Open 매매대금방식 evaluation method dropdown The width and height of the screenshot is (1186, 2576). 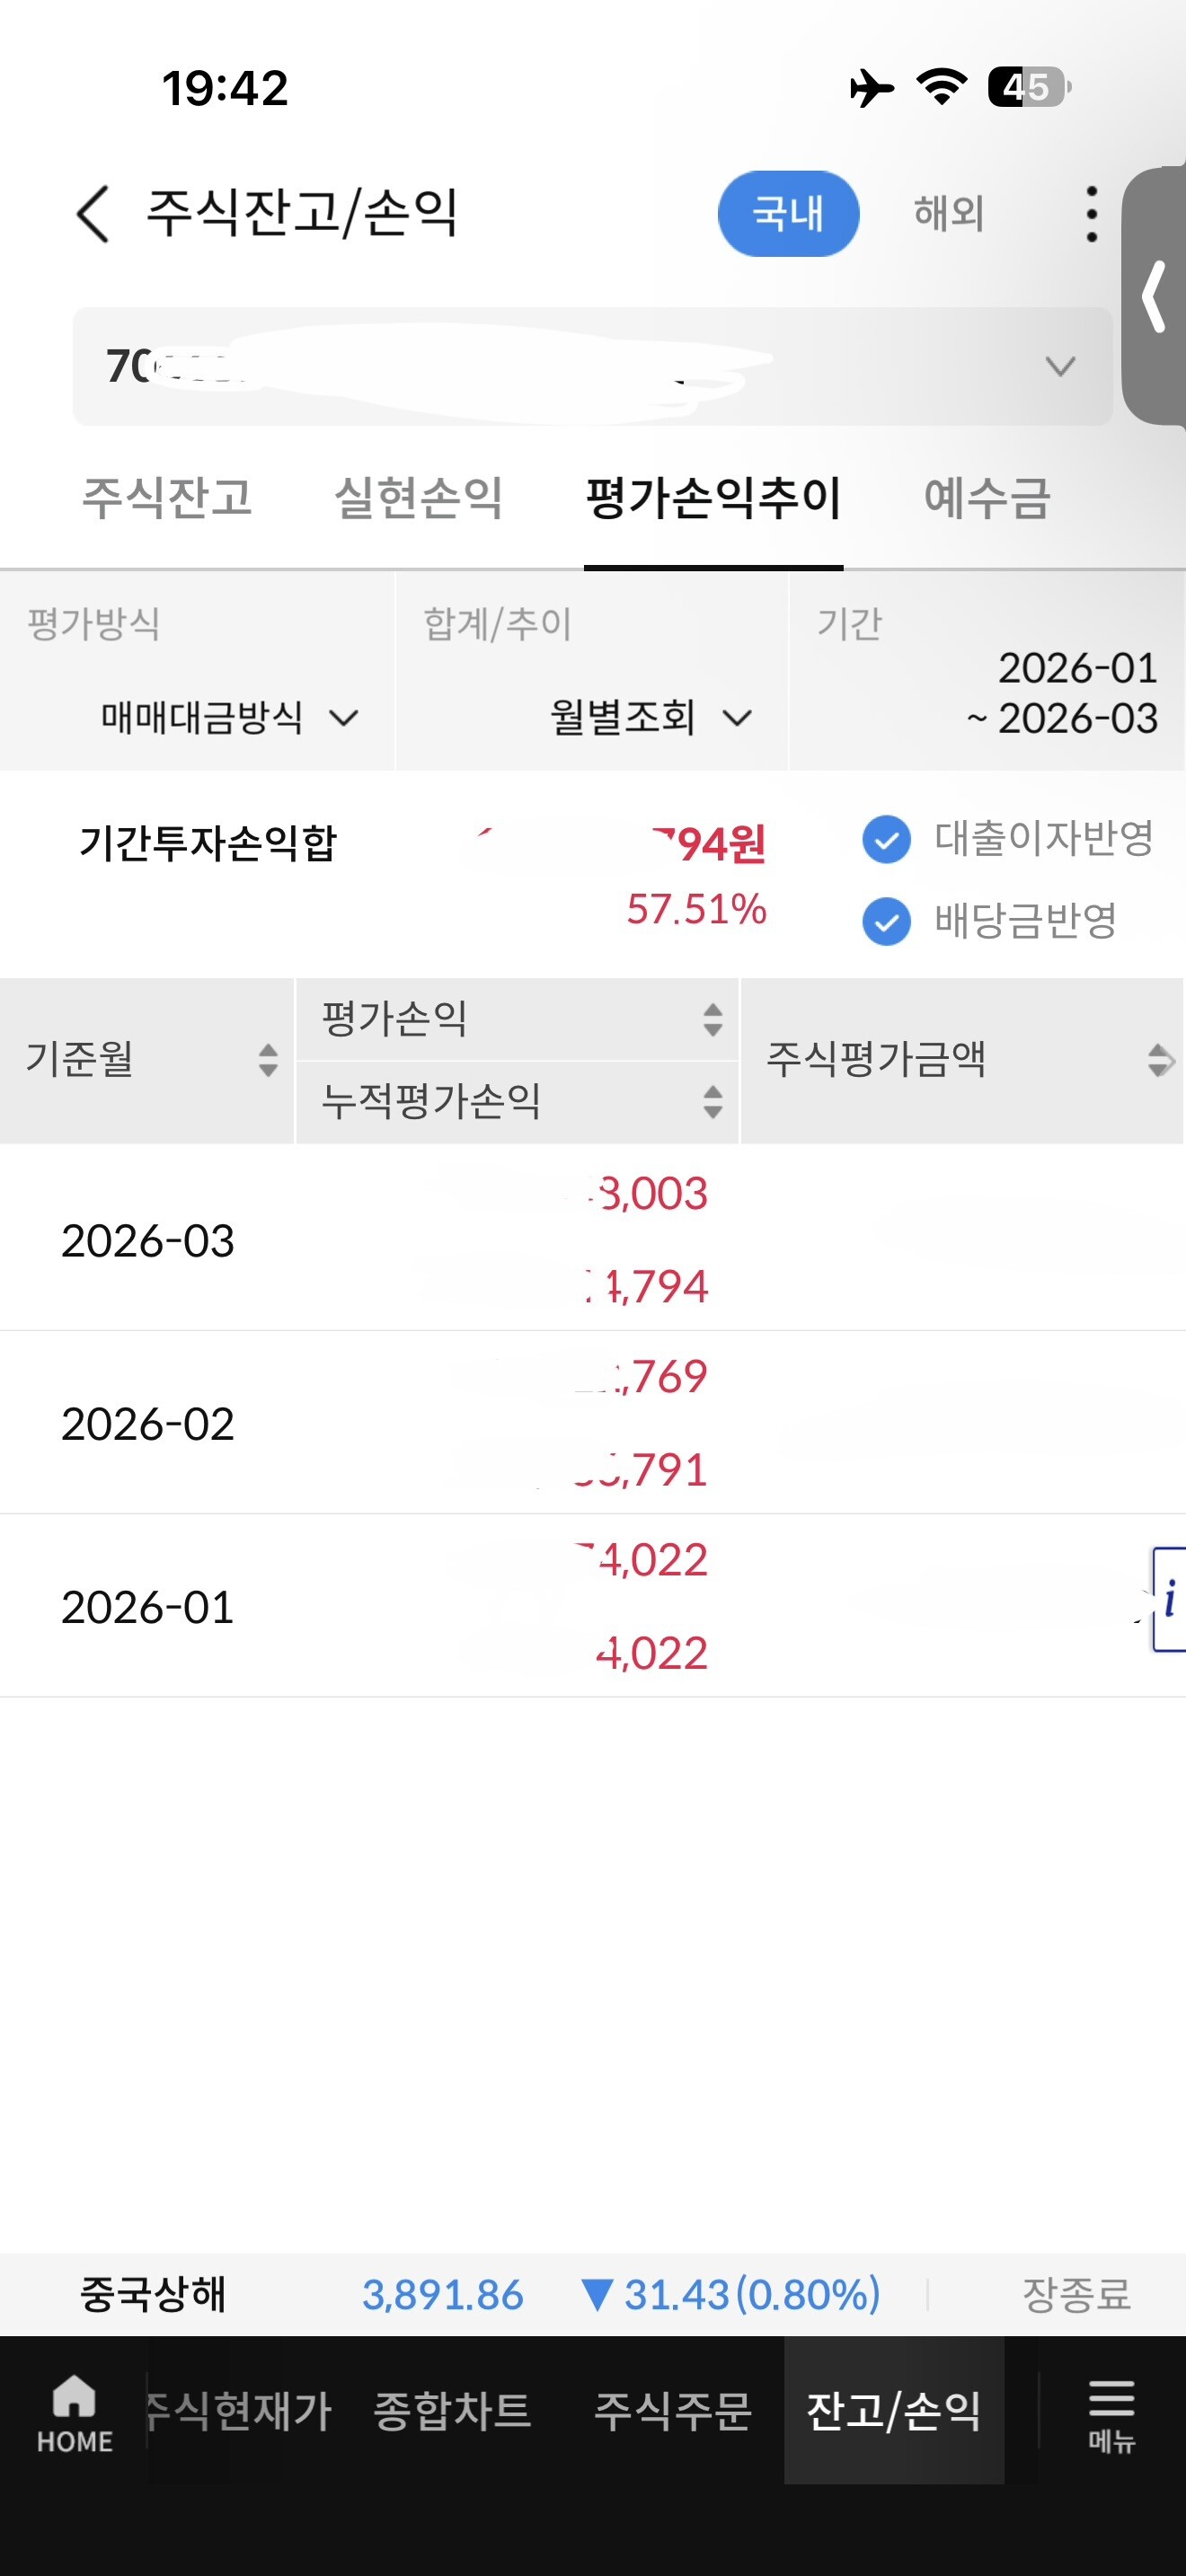point(228,717)
